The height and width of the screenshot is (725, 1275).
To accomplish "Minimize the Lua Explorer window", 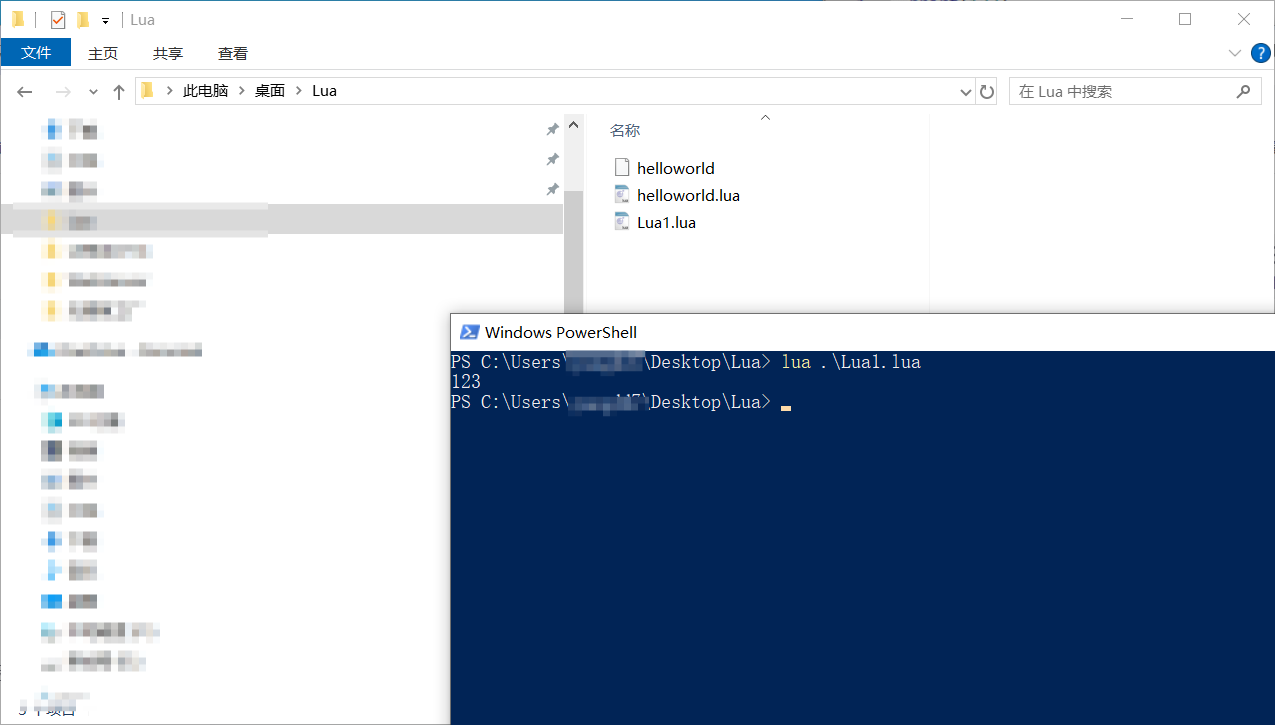I will pyautogui.click(x=1126, y=19).
